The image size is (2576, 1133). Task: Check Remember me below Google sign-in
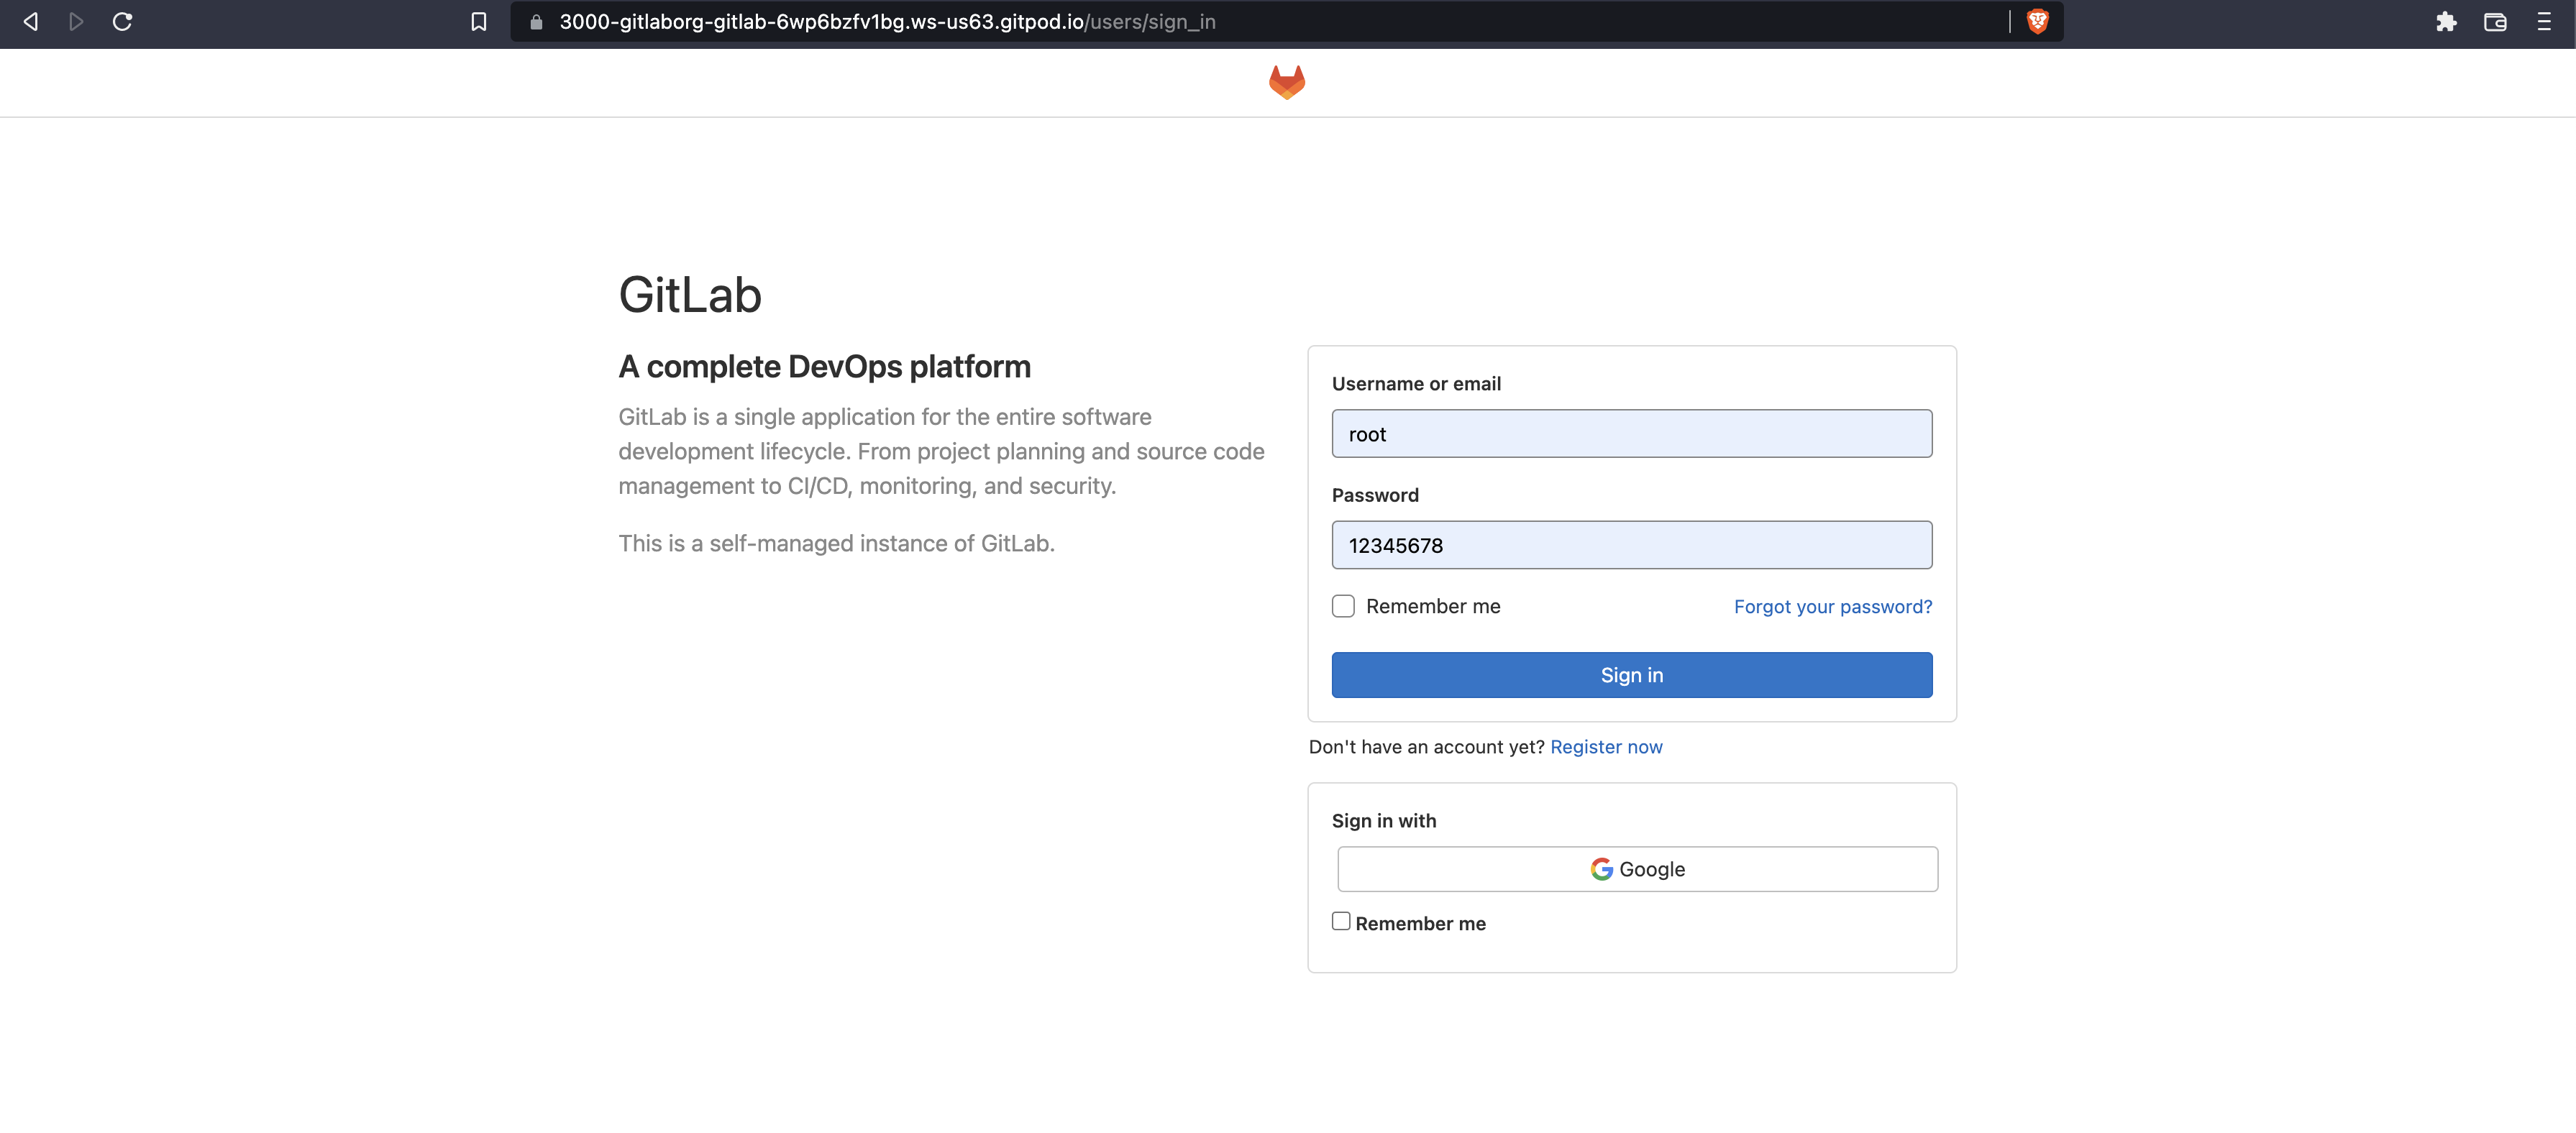pos(1341,921)
